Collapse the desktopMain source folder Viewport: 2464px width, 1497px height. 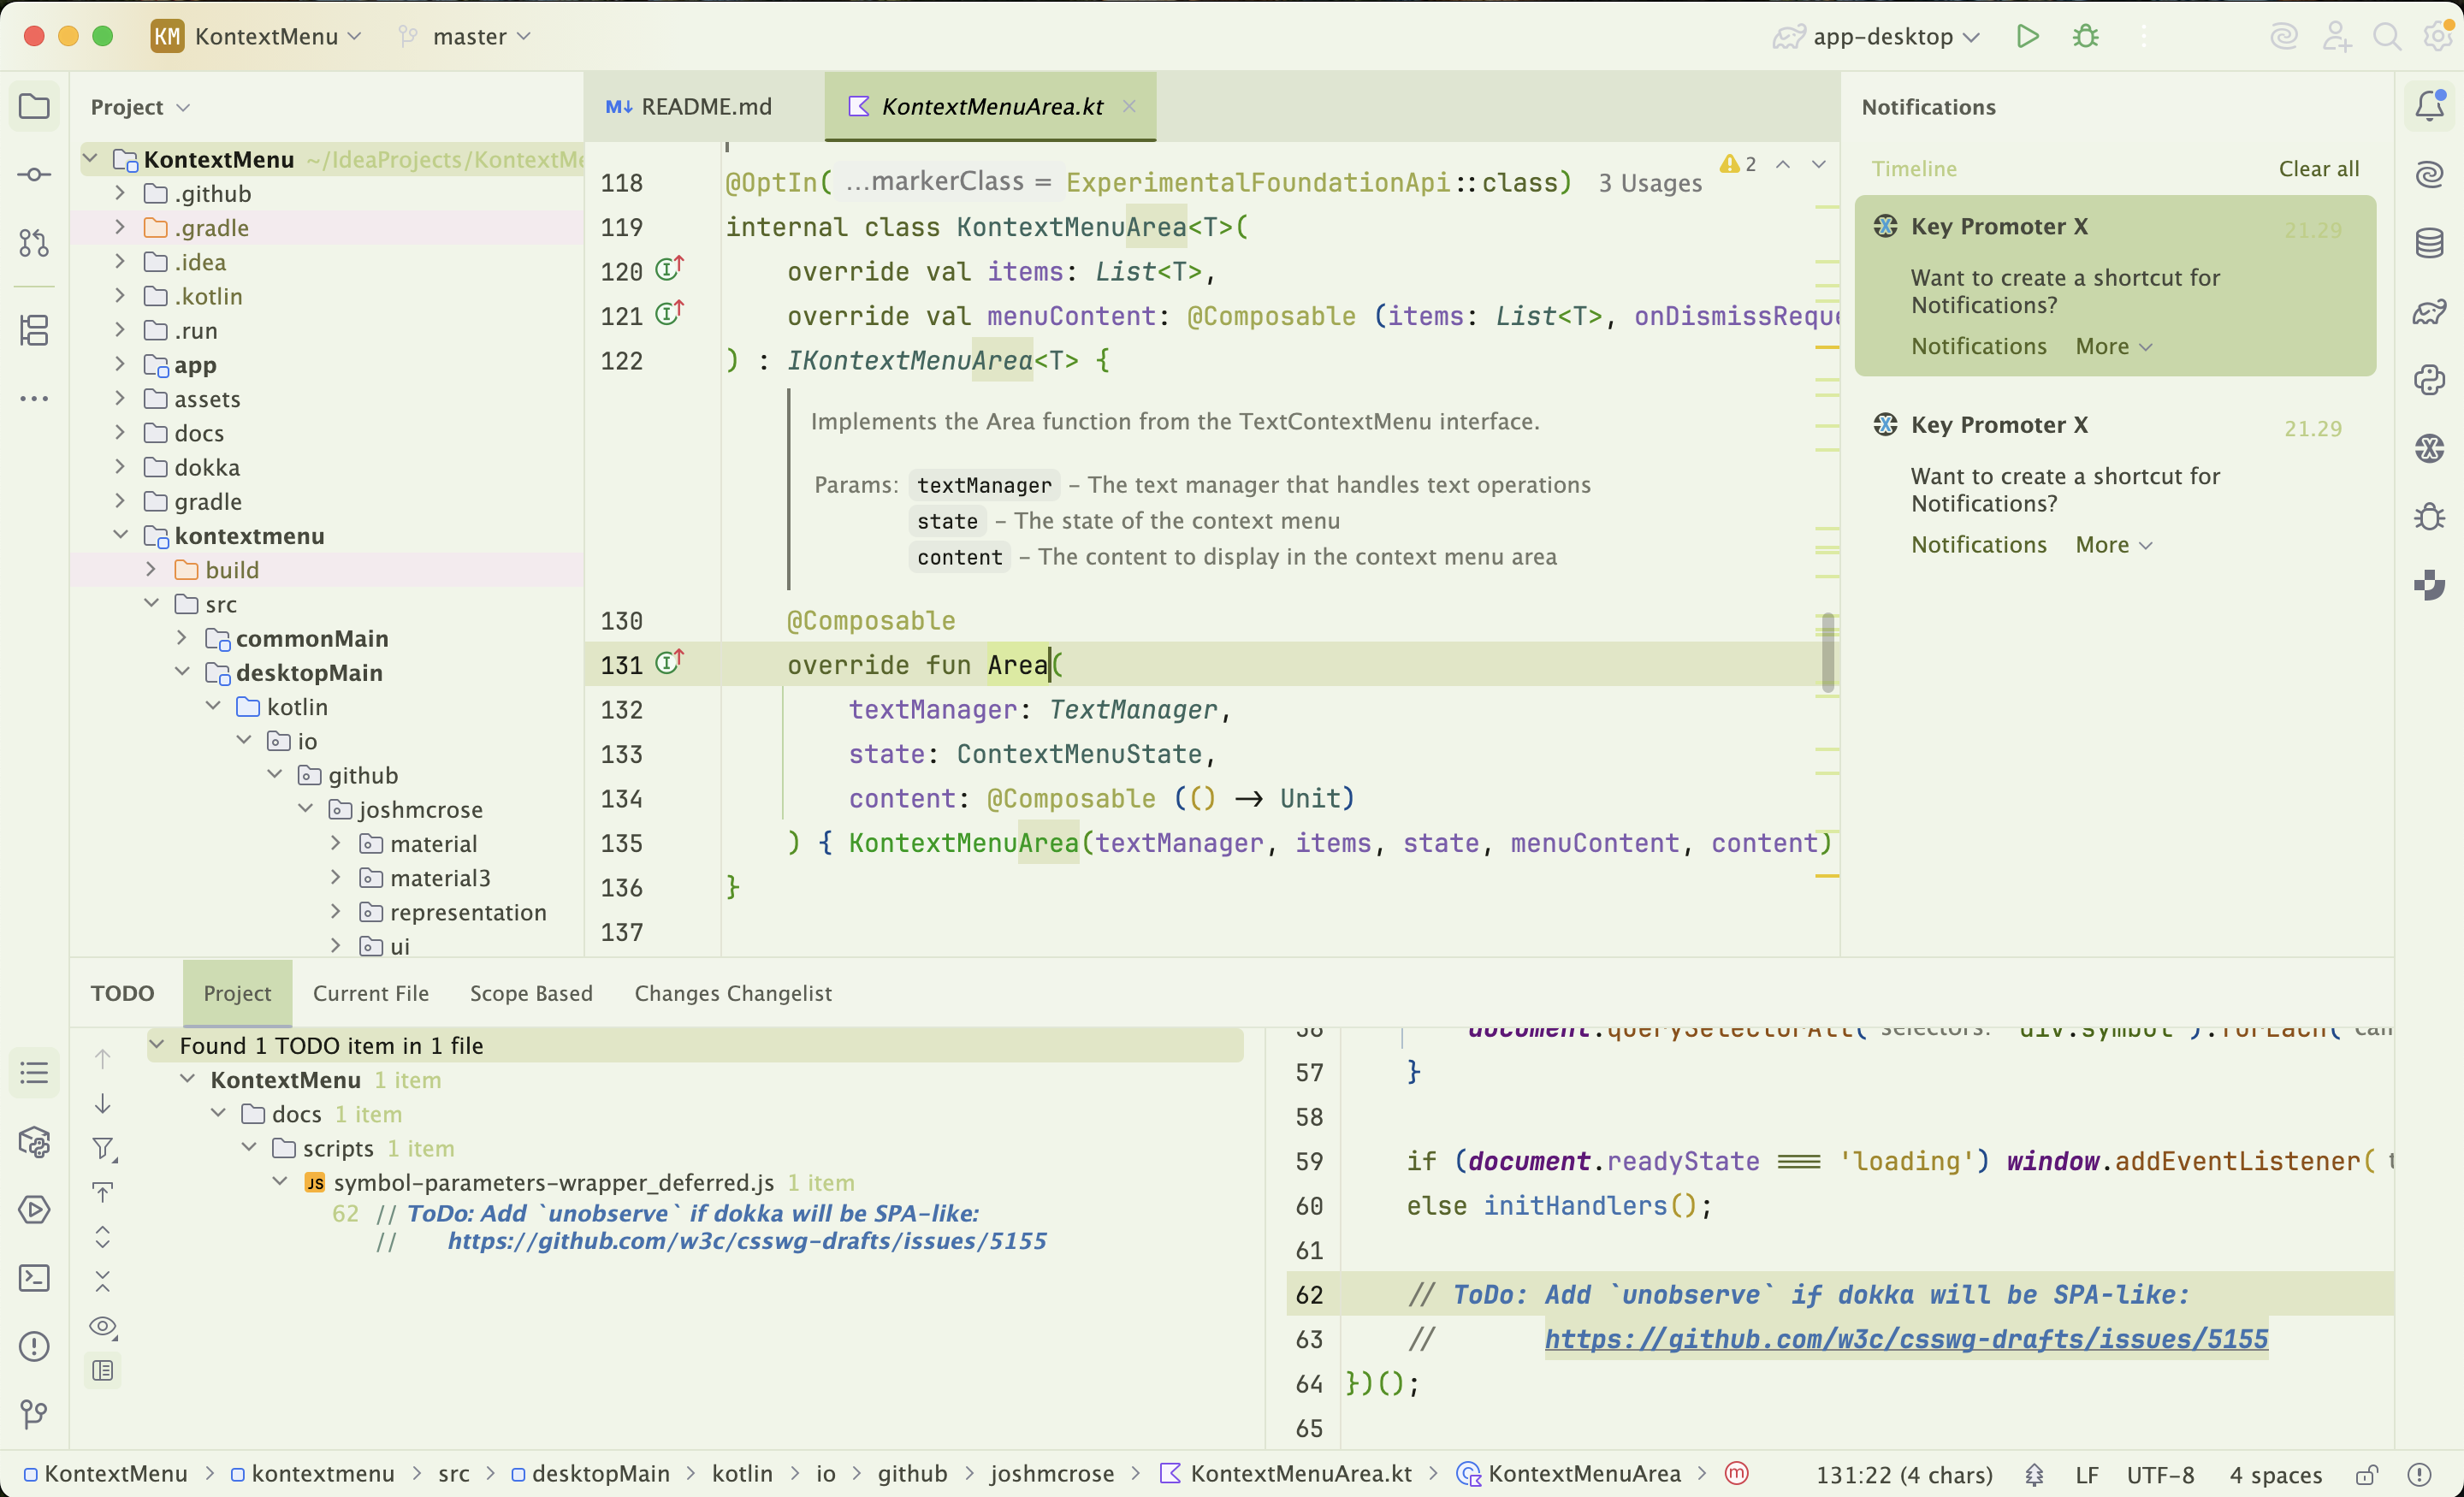182,672
